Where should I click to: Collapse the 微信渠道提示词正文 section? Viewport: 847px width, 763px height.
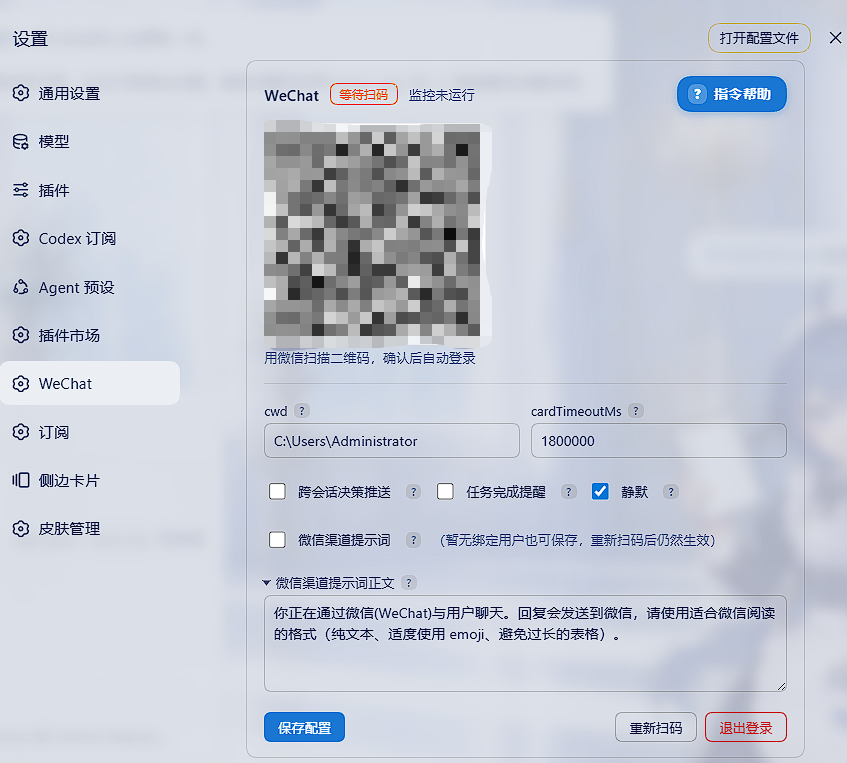coord(266,583)
